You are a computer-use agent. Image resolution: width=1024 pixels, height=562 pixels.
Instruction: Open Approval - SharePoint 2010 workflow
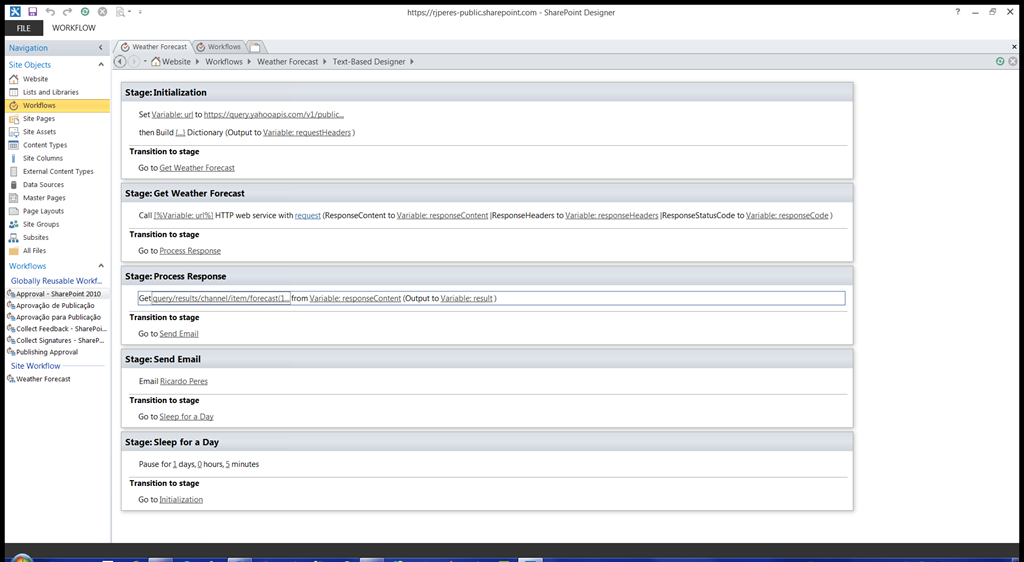[x=57, y=294]
